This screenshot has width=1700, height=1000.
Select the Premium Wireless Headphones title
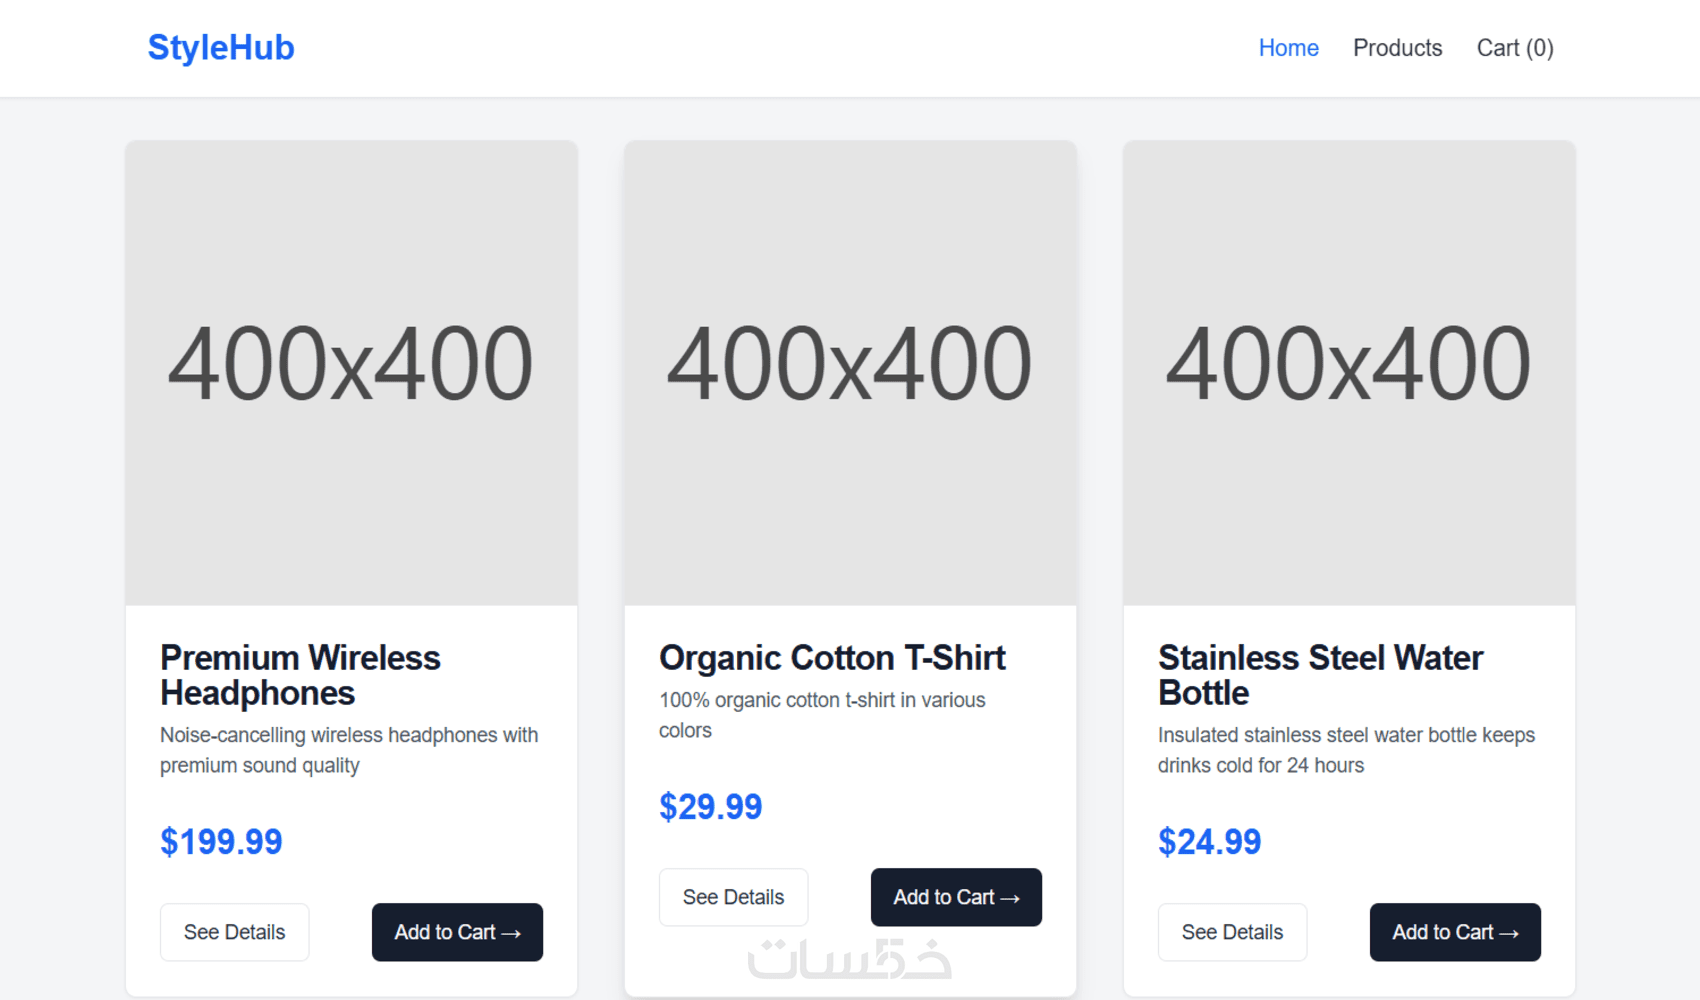(300, 675)
